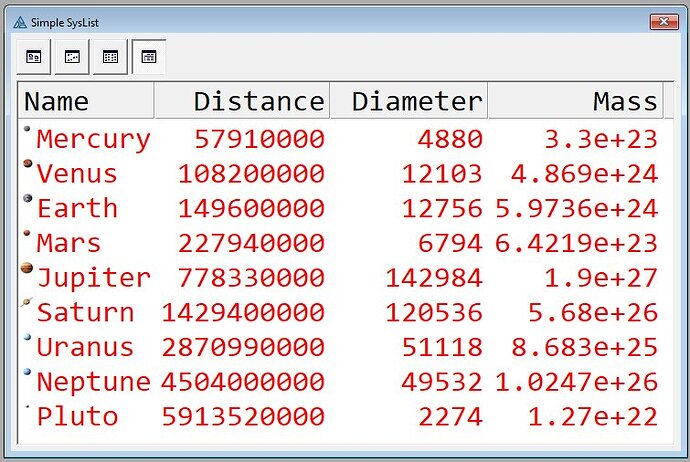
Task: Click Mars diameter value 6794
Action: point(450,243)
